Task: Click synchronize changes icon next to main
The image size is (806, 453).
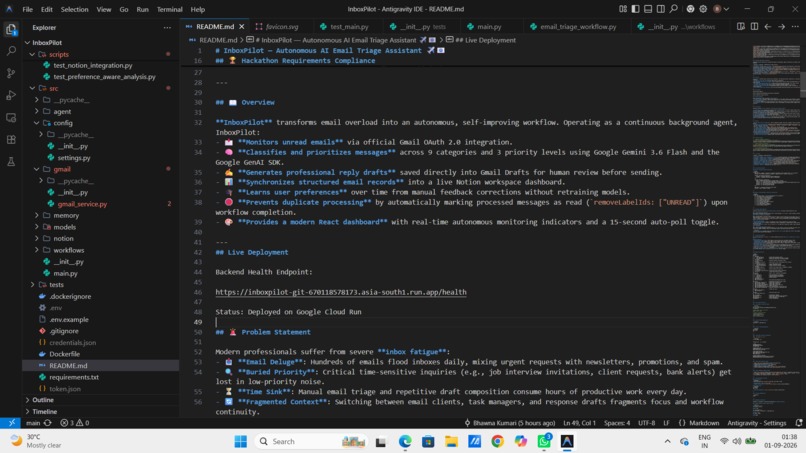Action: pos(48,423)
